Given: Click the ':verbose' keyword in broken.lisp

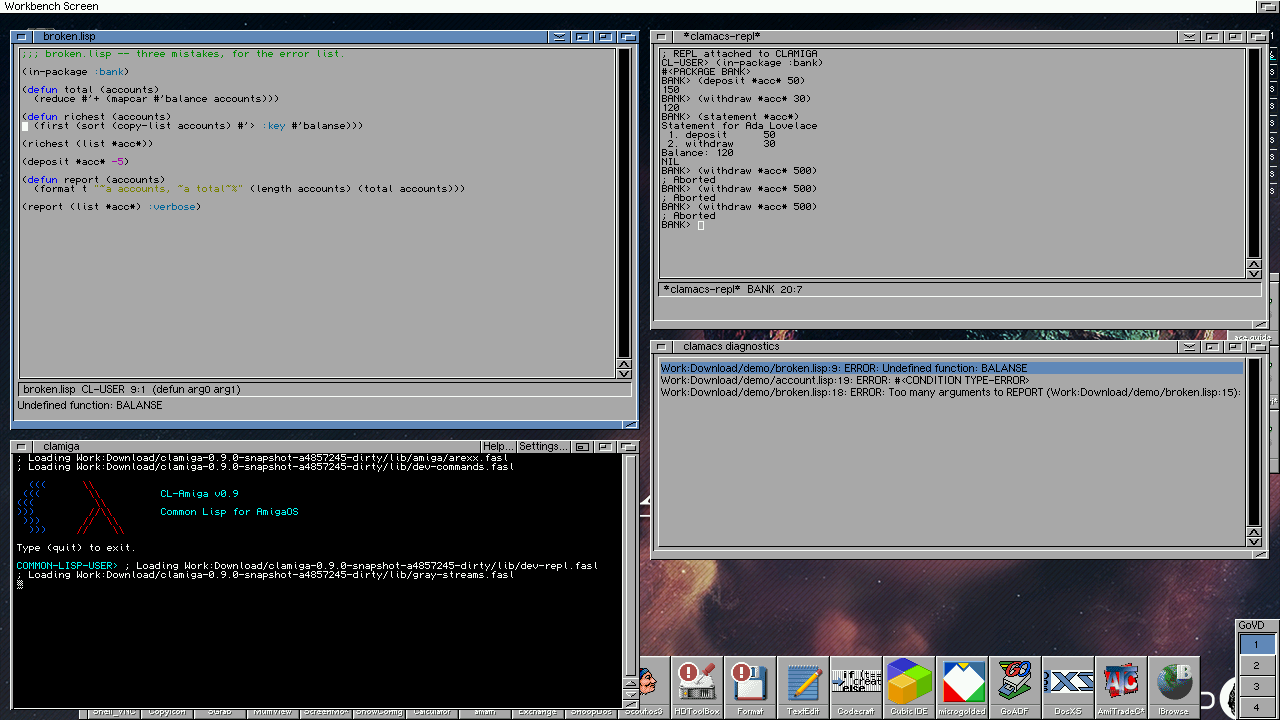Looking at the screenshot, I should [174, 207].
